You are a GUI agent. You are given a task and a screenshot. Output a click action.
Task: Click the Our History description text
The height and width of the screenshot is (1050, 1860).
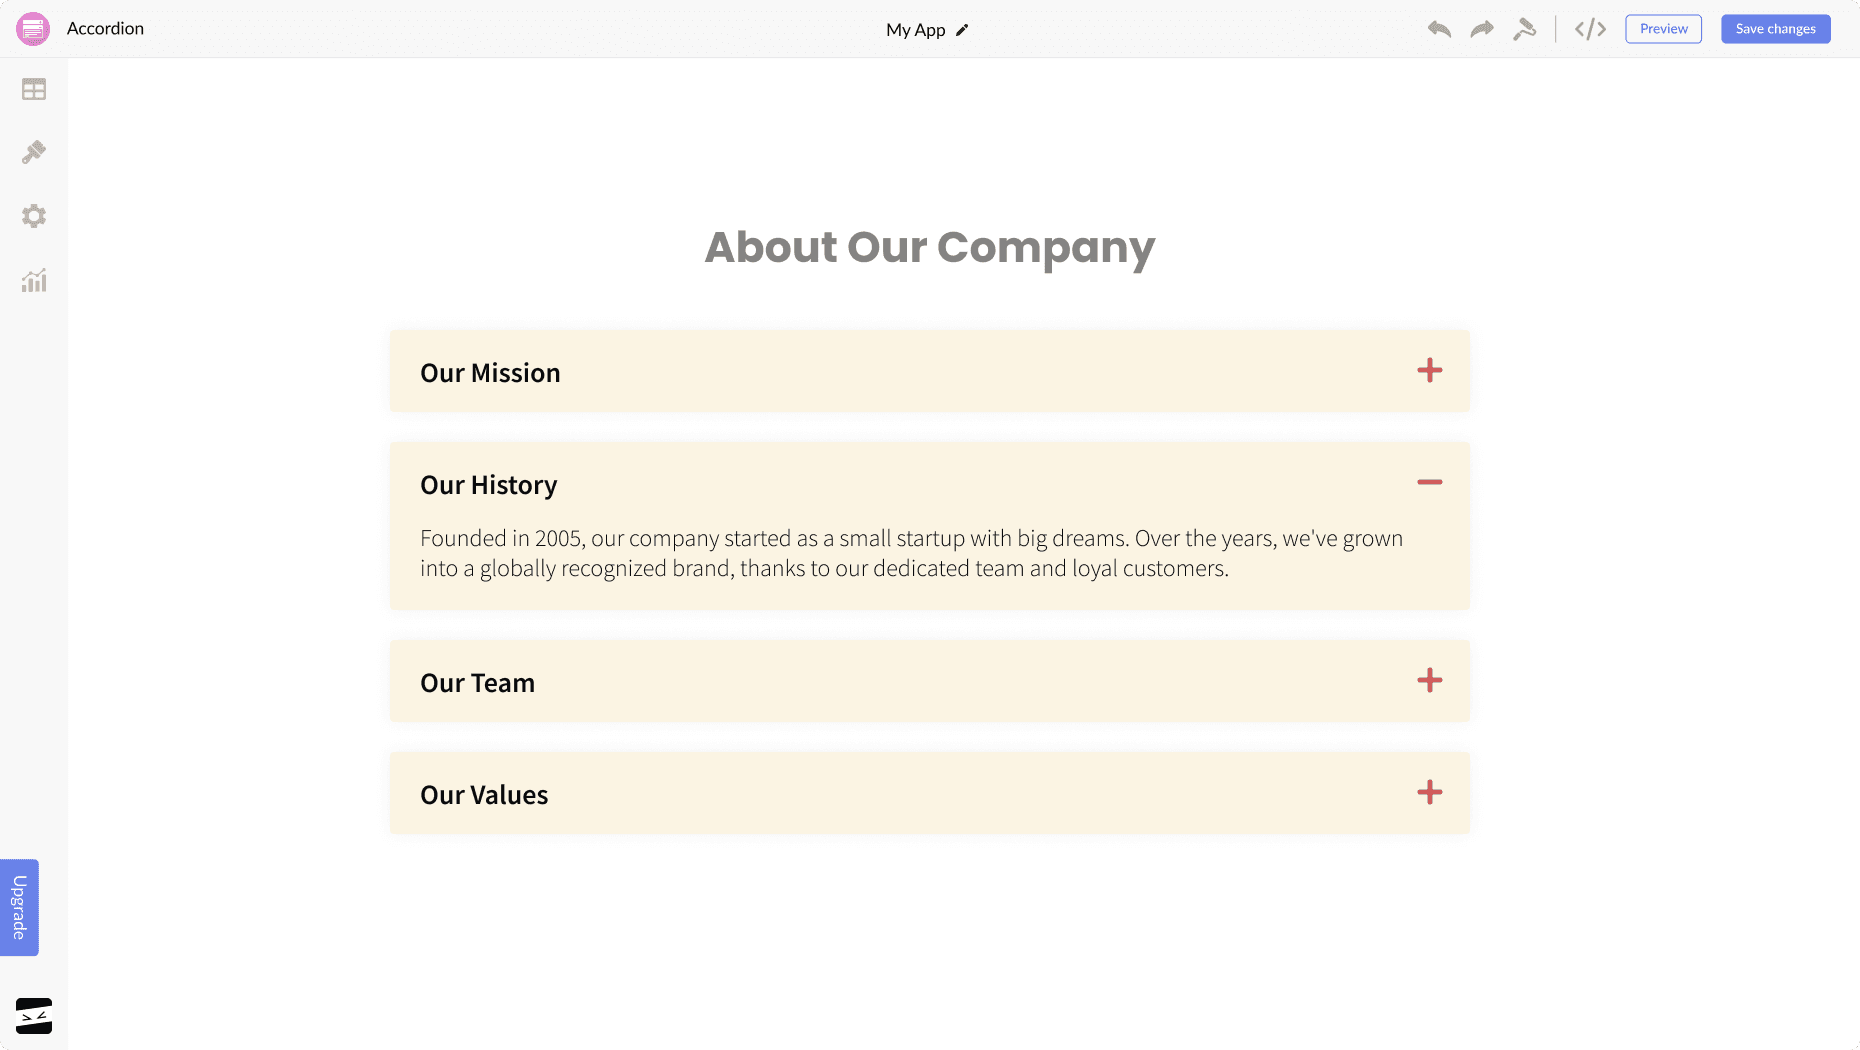911,553
